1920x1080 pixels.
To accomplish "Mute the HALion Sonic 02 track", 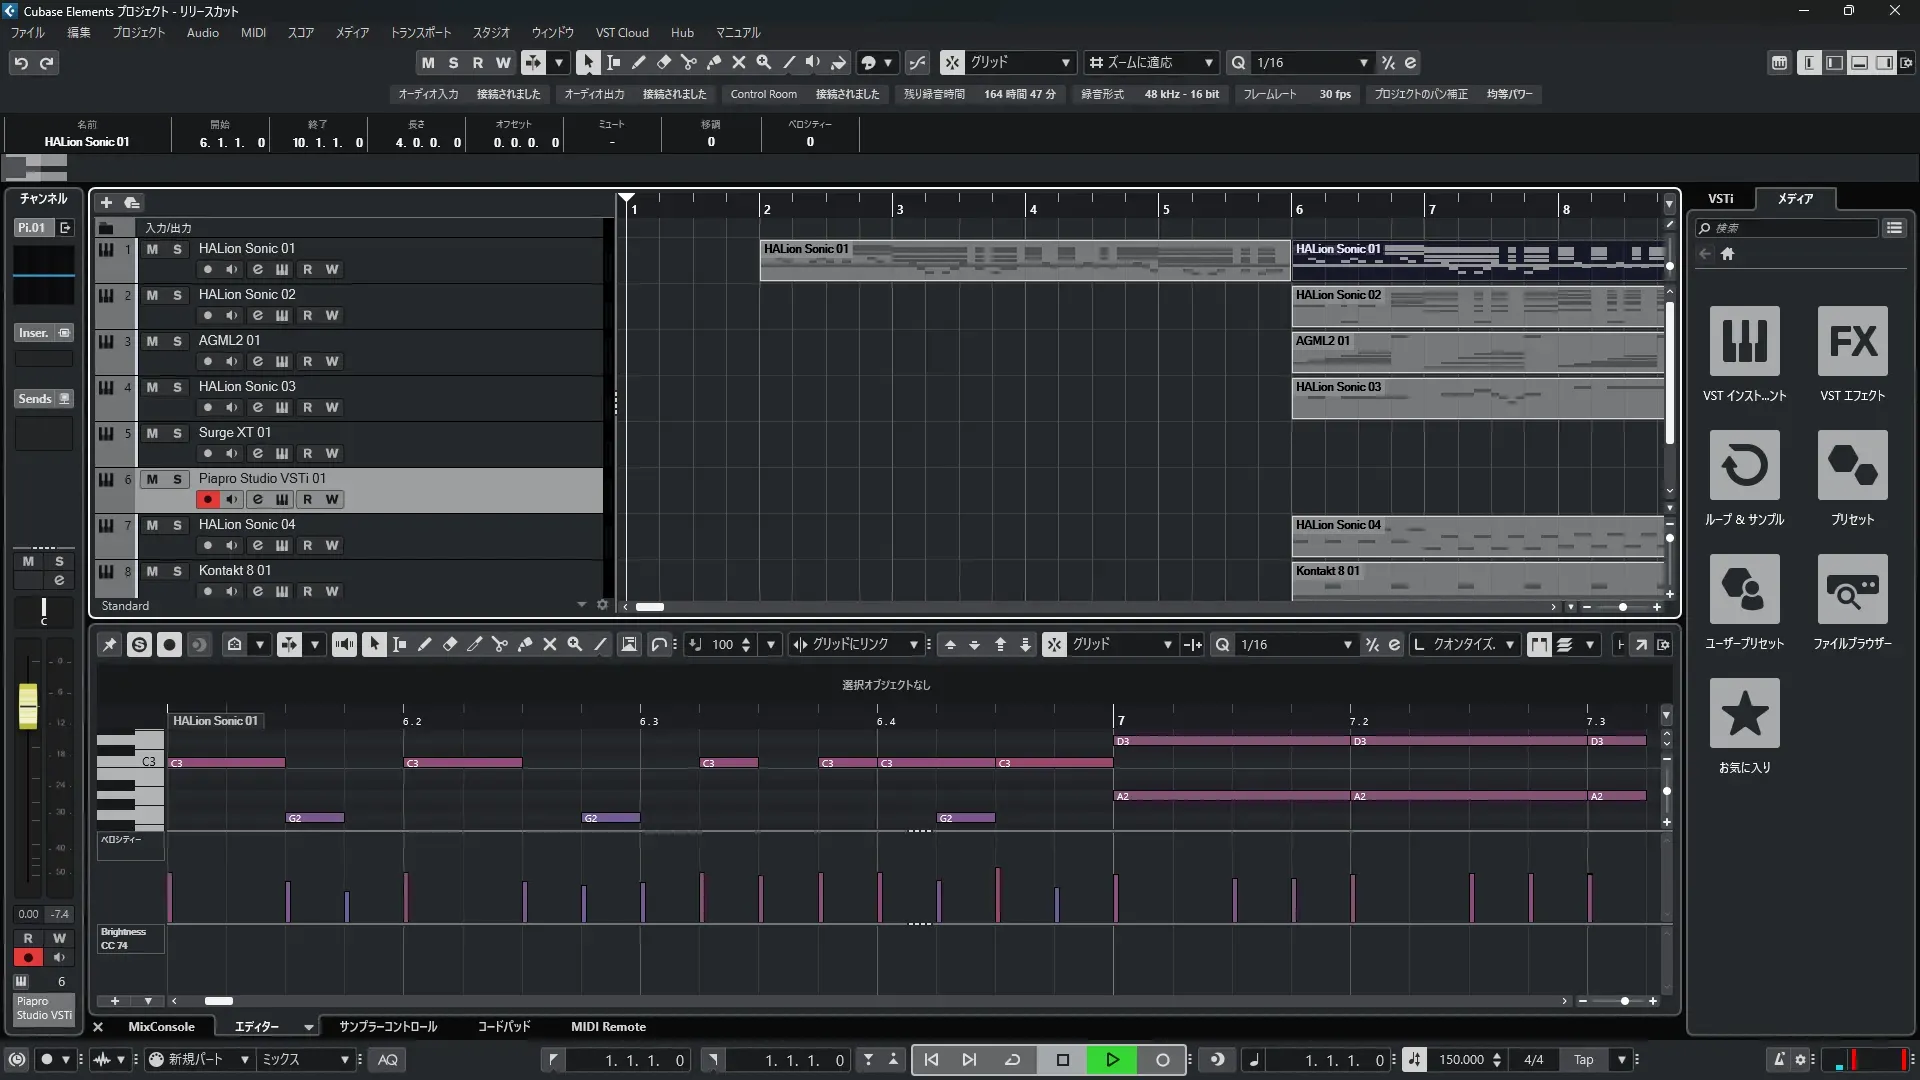I will pyautogui.click(x=152, y=295).
